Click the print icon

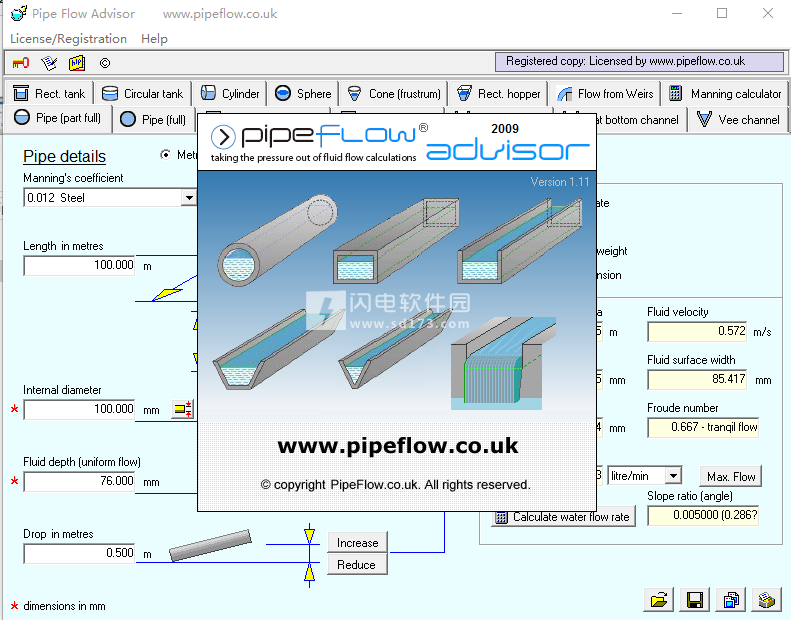pos(767,600)
